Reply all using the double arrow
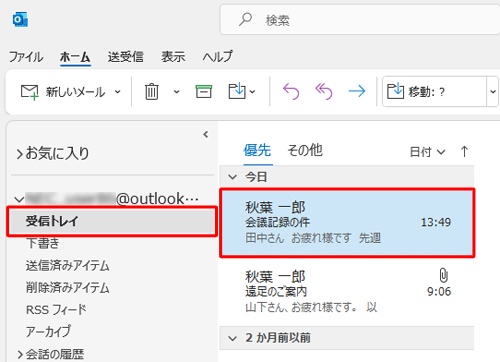This screenshot has width=500, height=362. pos(324,92)
